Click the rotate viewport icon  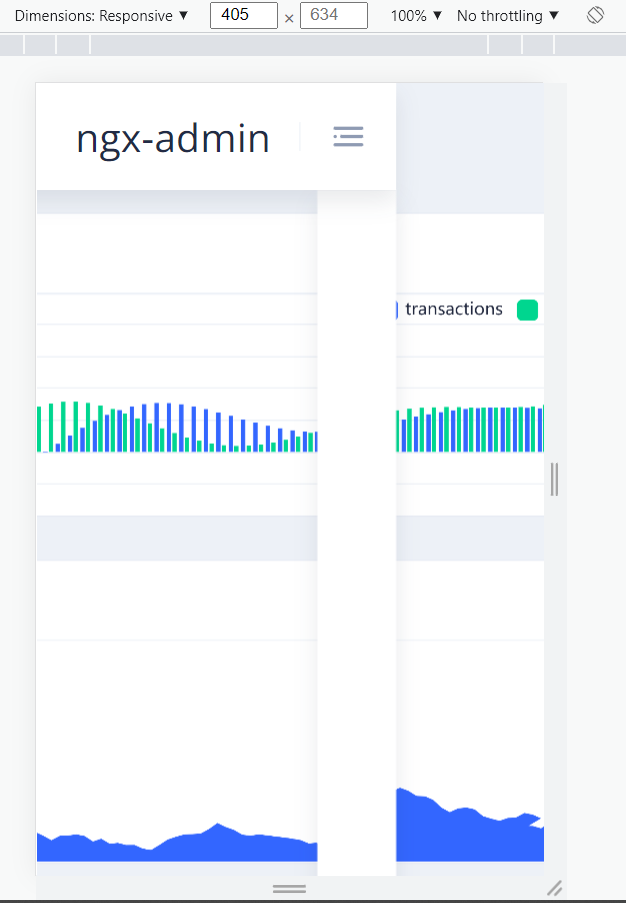[595, 15]
